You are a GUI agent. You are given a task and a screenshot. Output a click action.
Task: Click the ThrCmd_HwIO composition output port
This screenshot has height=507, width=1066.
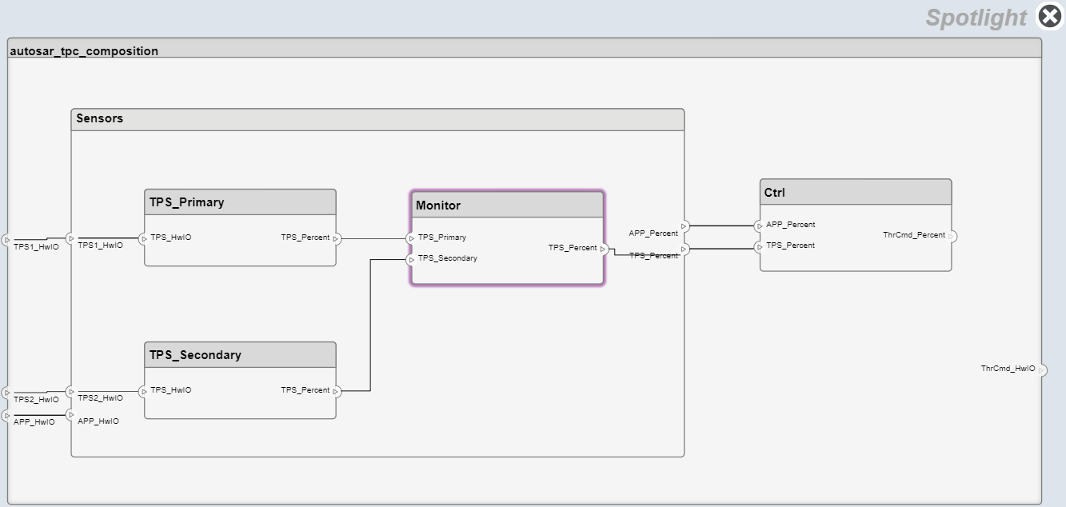(x=1042, y=370)
